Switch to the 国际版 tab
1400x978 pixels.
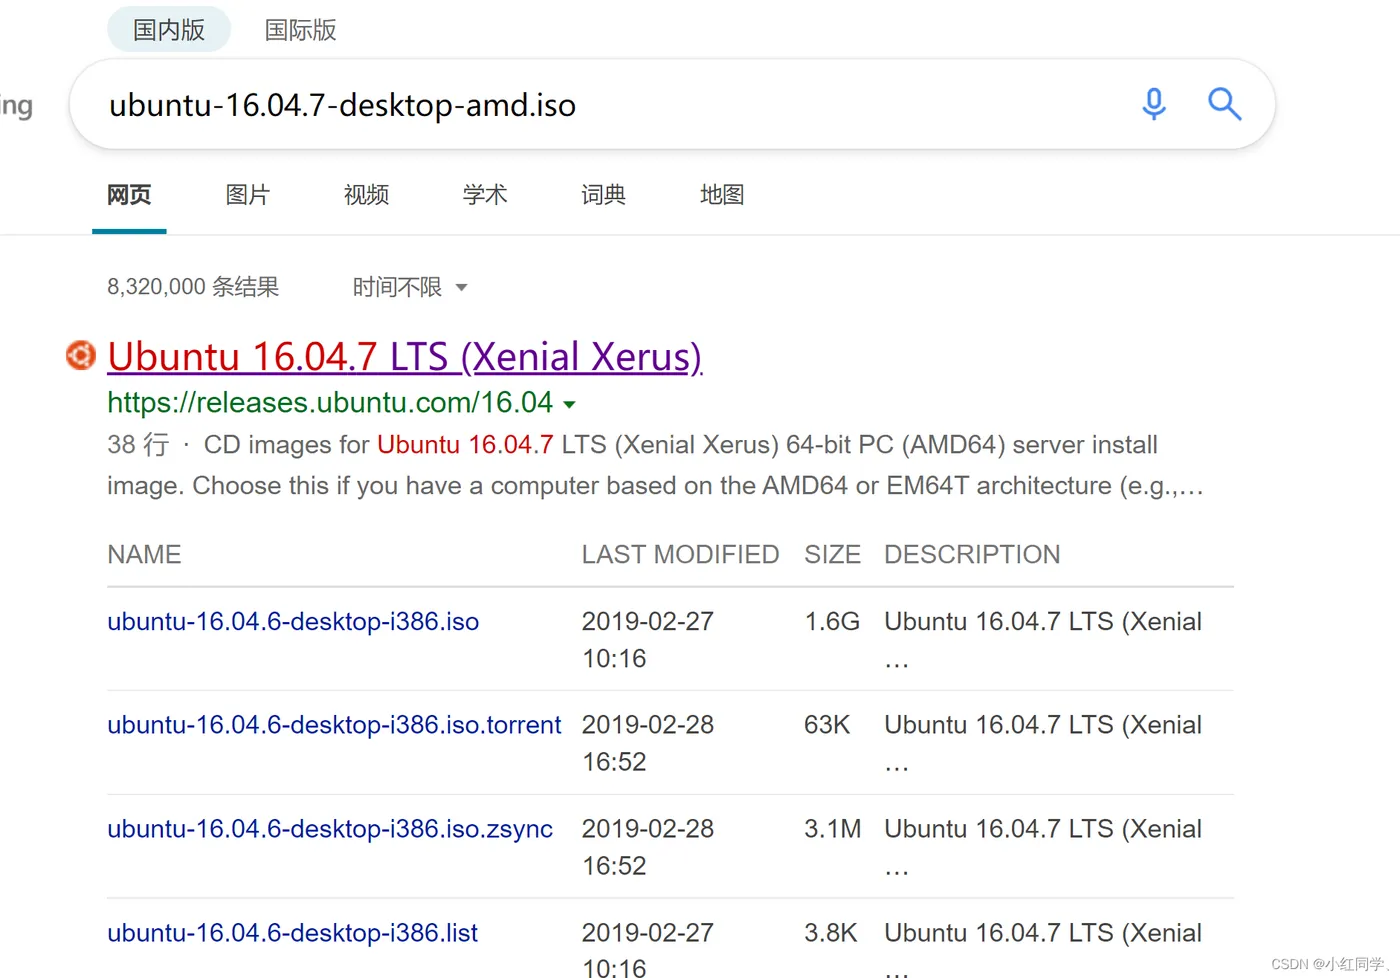coord(300,30)
